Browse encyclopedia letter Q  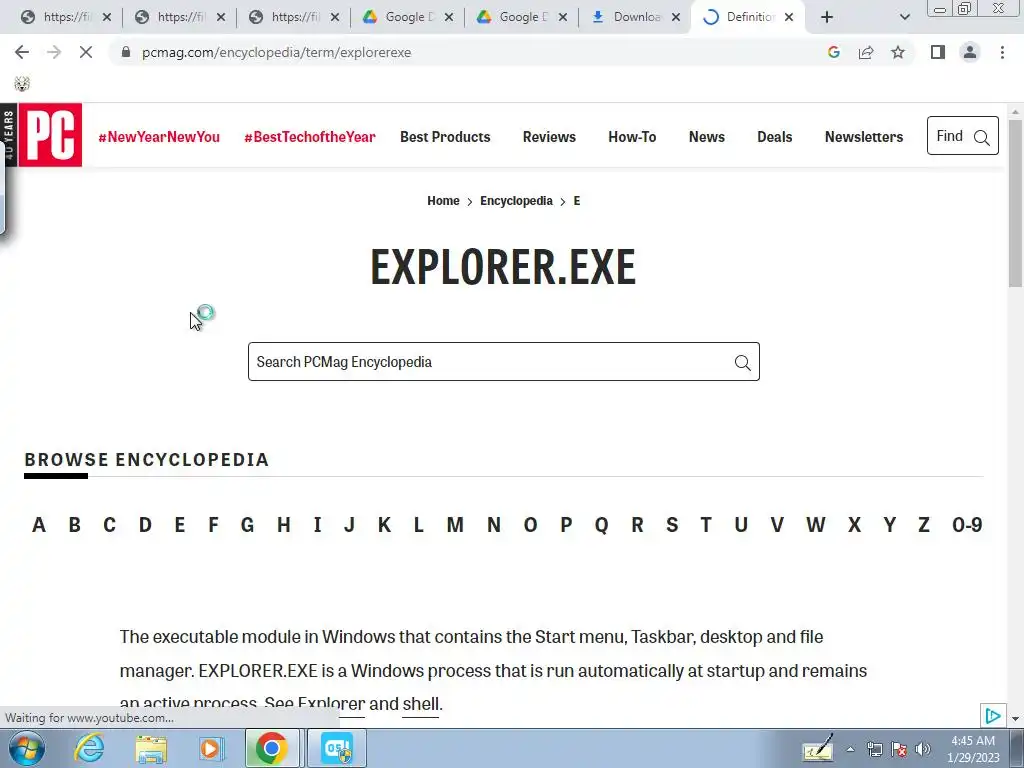601,524
